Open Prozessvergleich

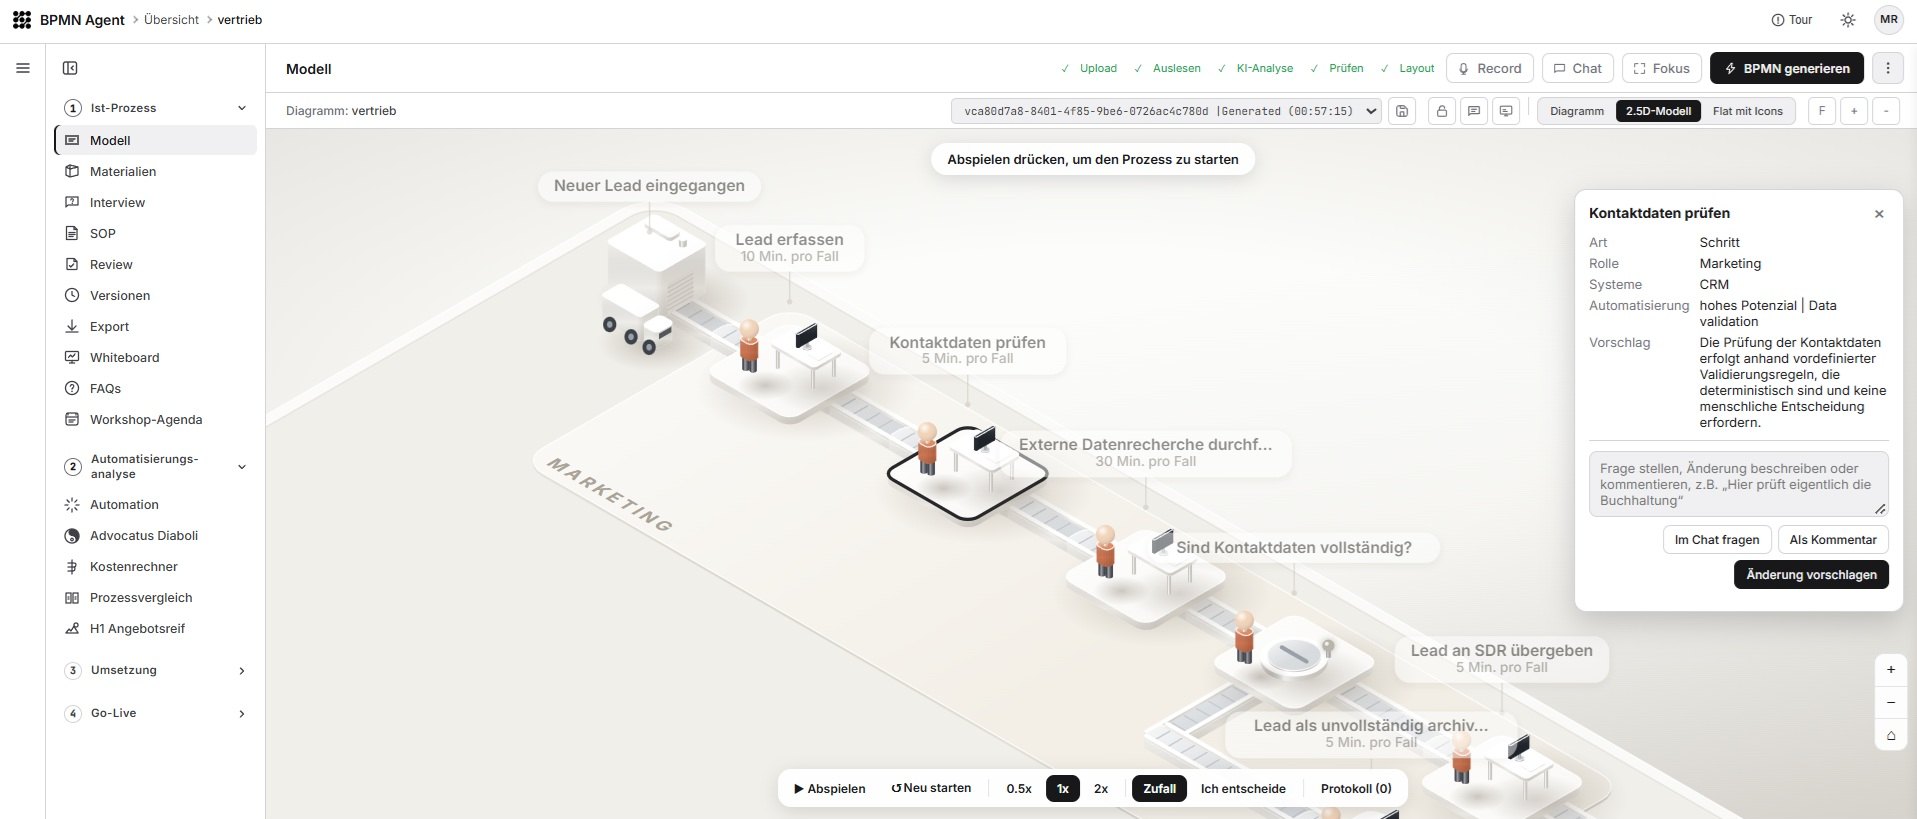(x=156, y=597)
